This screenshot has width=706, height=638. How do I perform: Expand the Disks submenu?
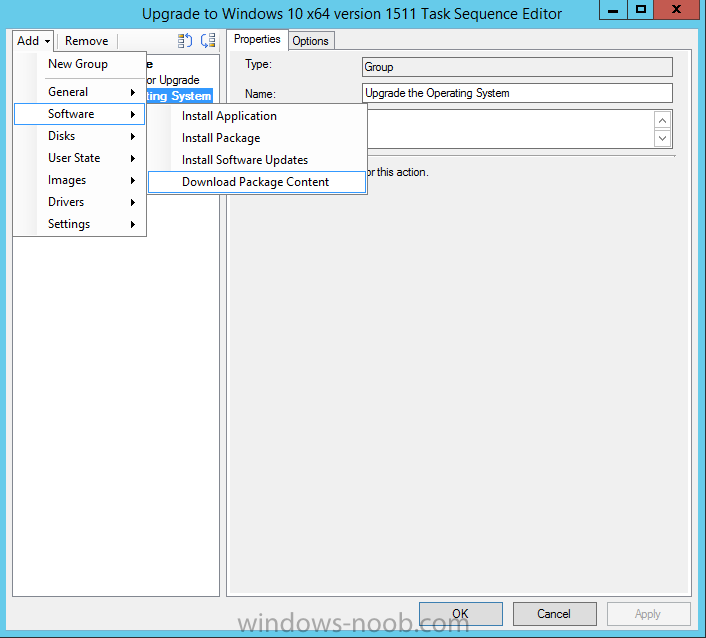coord(79,136)
